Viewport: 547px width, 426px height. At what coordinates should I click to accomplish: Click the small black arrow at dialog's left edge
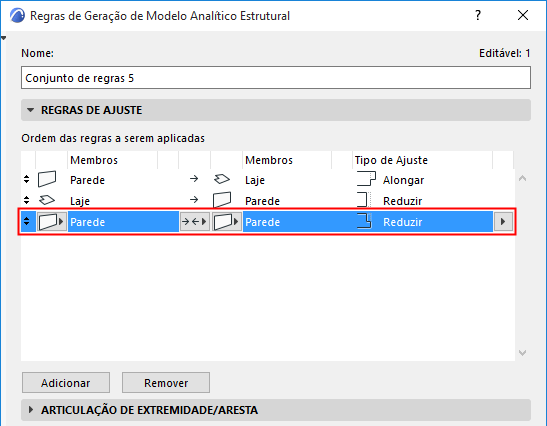click(x=3, y=38)
